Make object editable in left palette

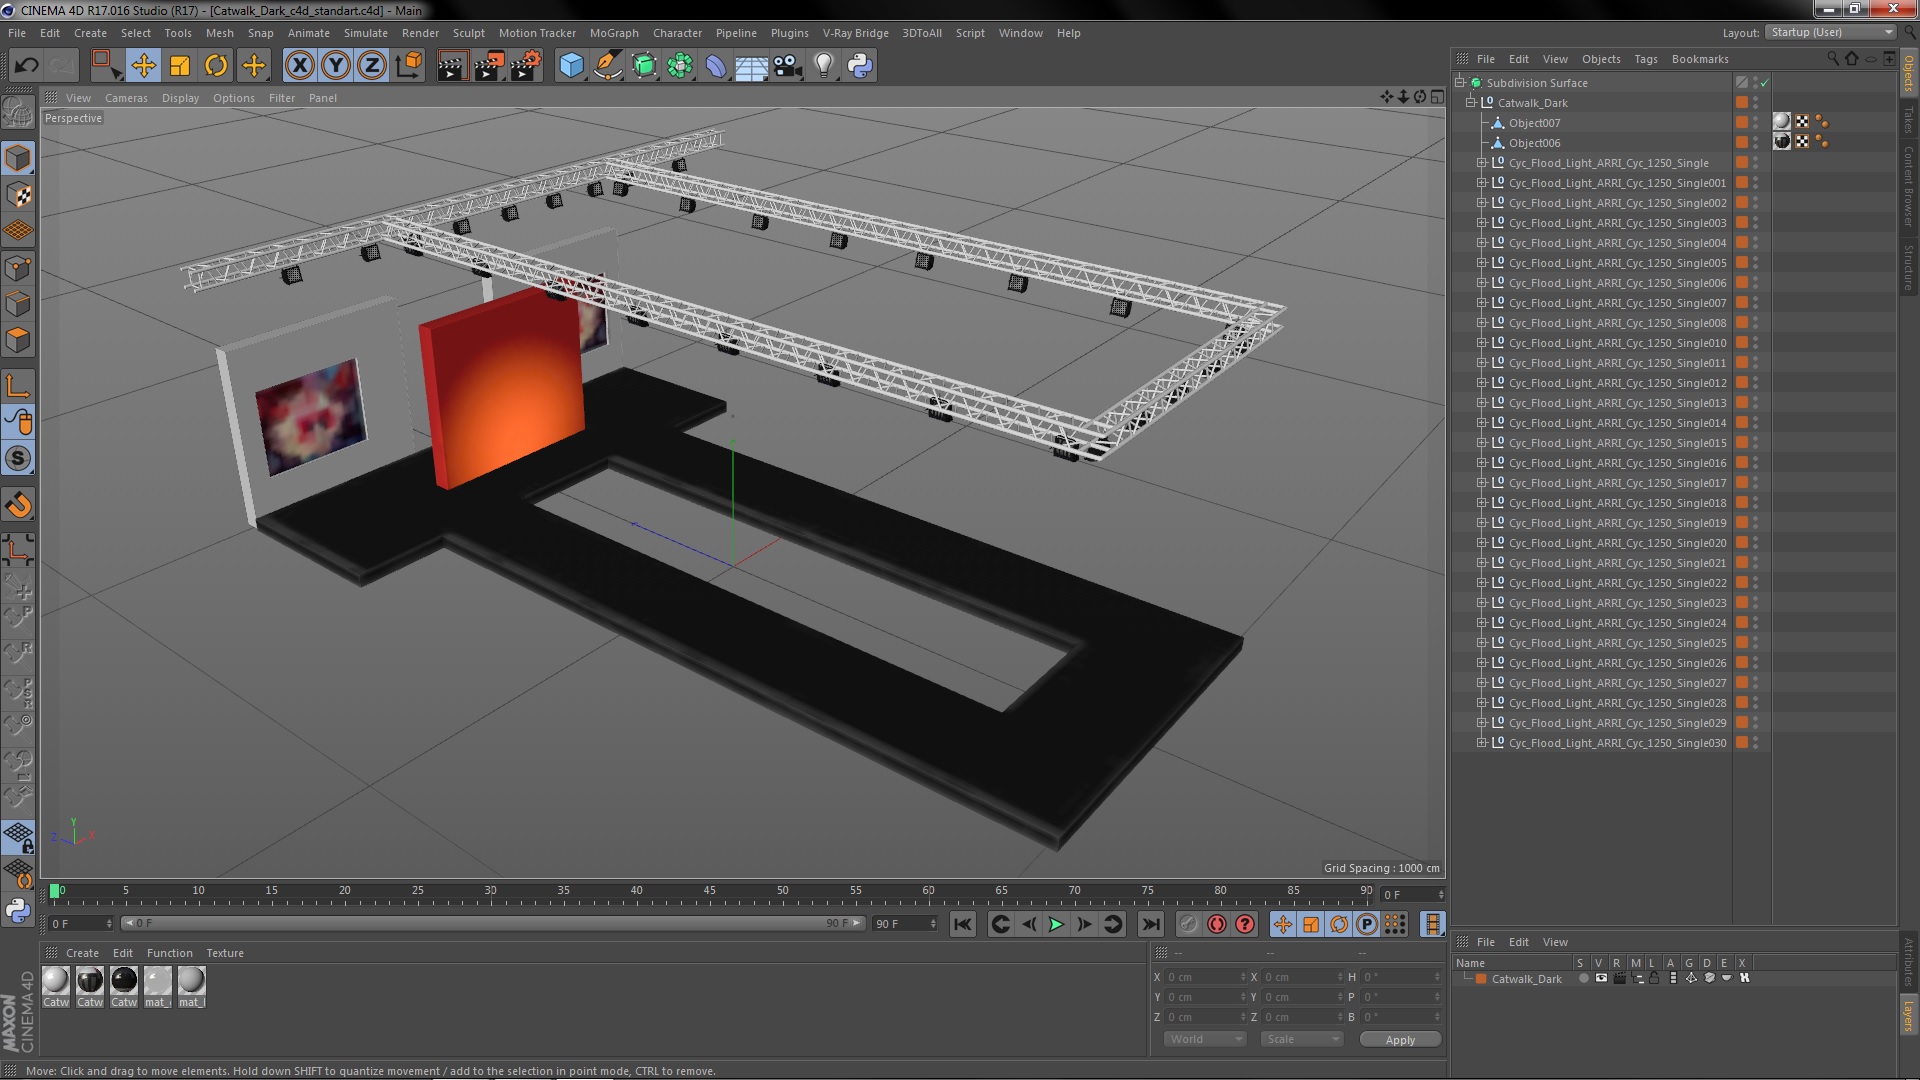pos(18,112)
